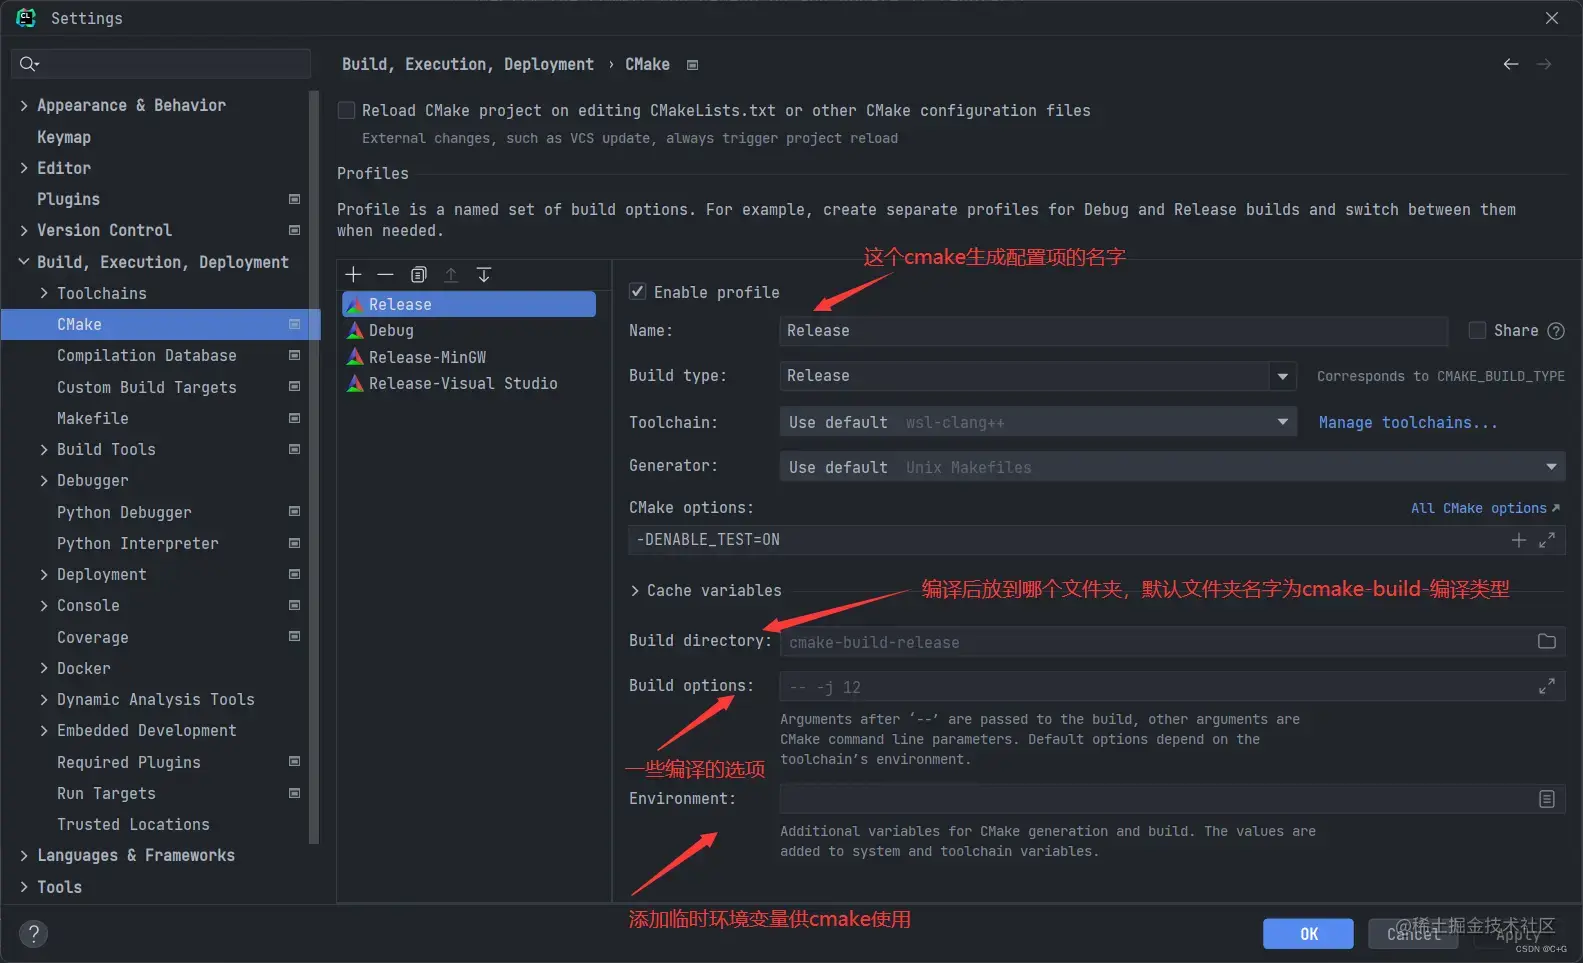Click the project-level icon on the Coverage row
Screen dimensions: 1583x963
294,637
